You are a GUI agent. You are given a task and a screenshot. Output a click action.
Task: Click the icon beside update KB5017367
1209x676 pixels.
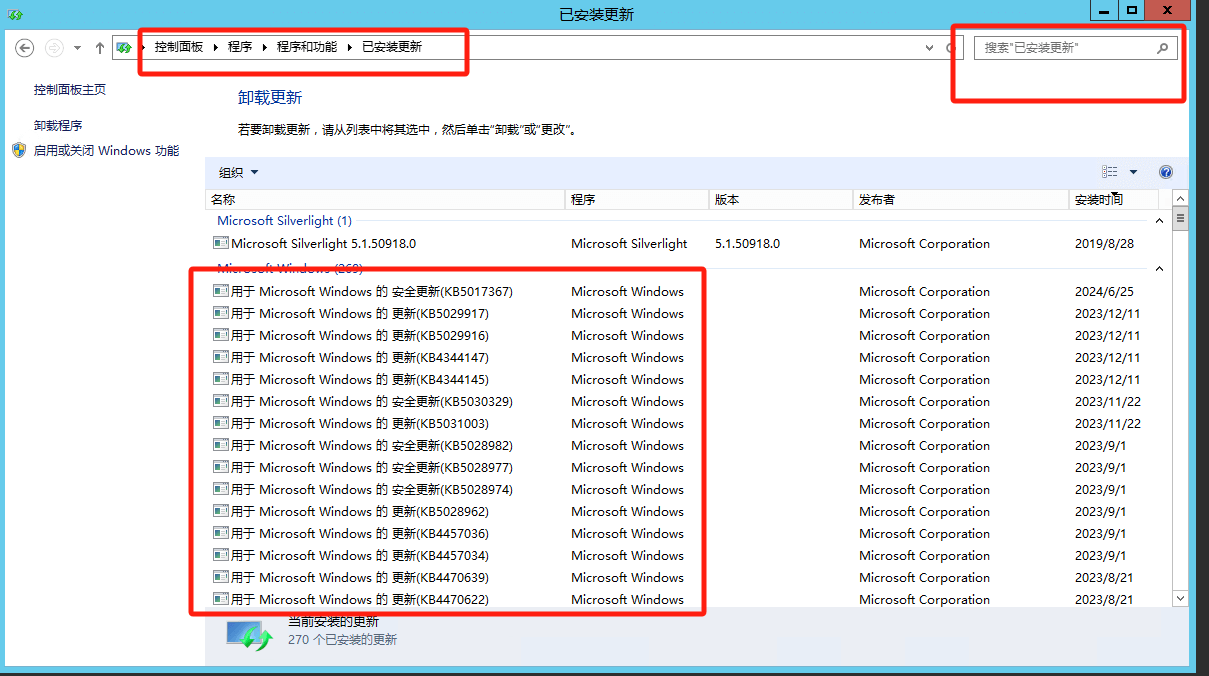coord(221,291)
